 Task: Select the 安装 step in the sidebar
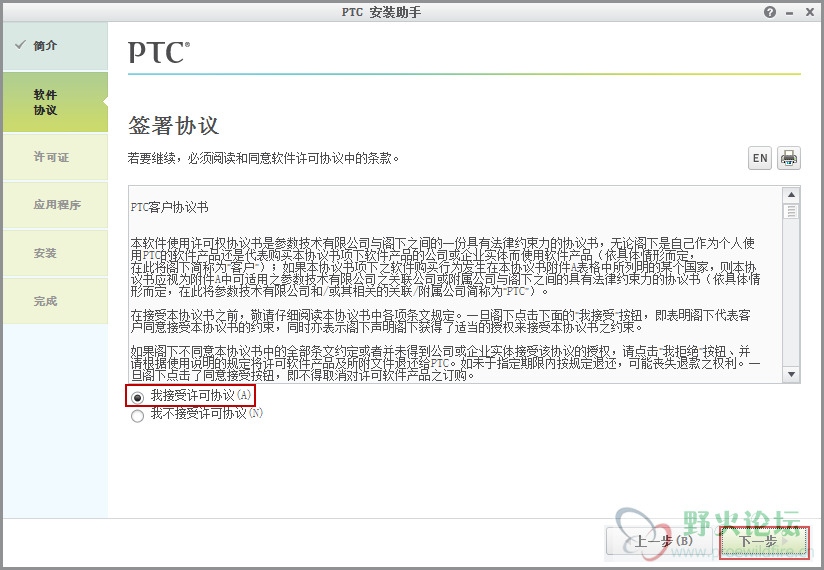(55, 253)
